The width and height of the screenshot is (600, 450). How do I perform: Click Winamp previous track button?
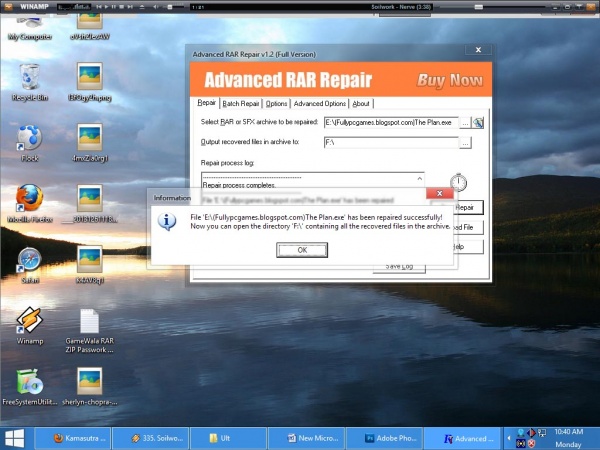pos(99,7)
